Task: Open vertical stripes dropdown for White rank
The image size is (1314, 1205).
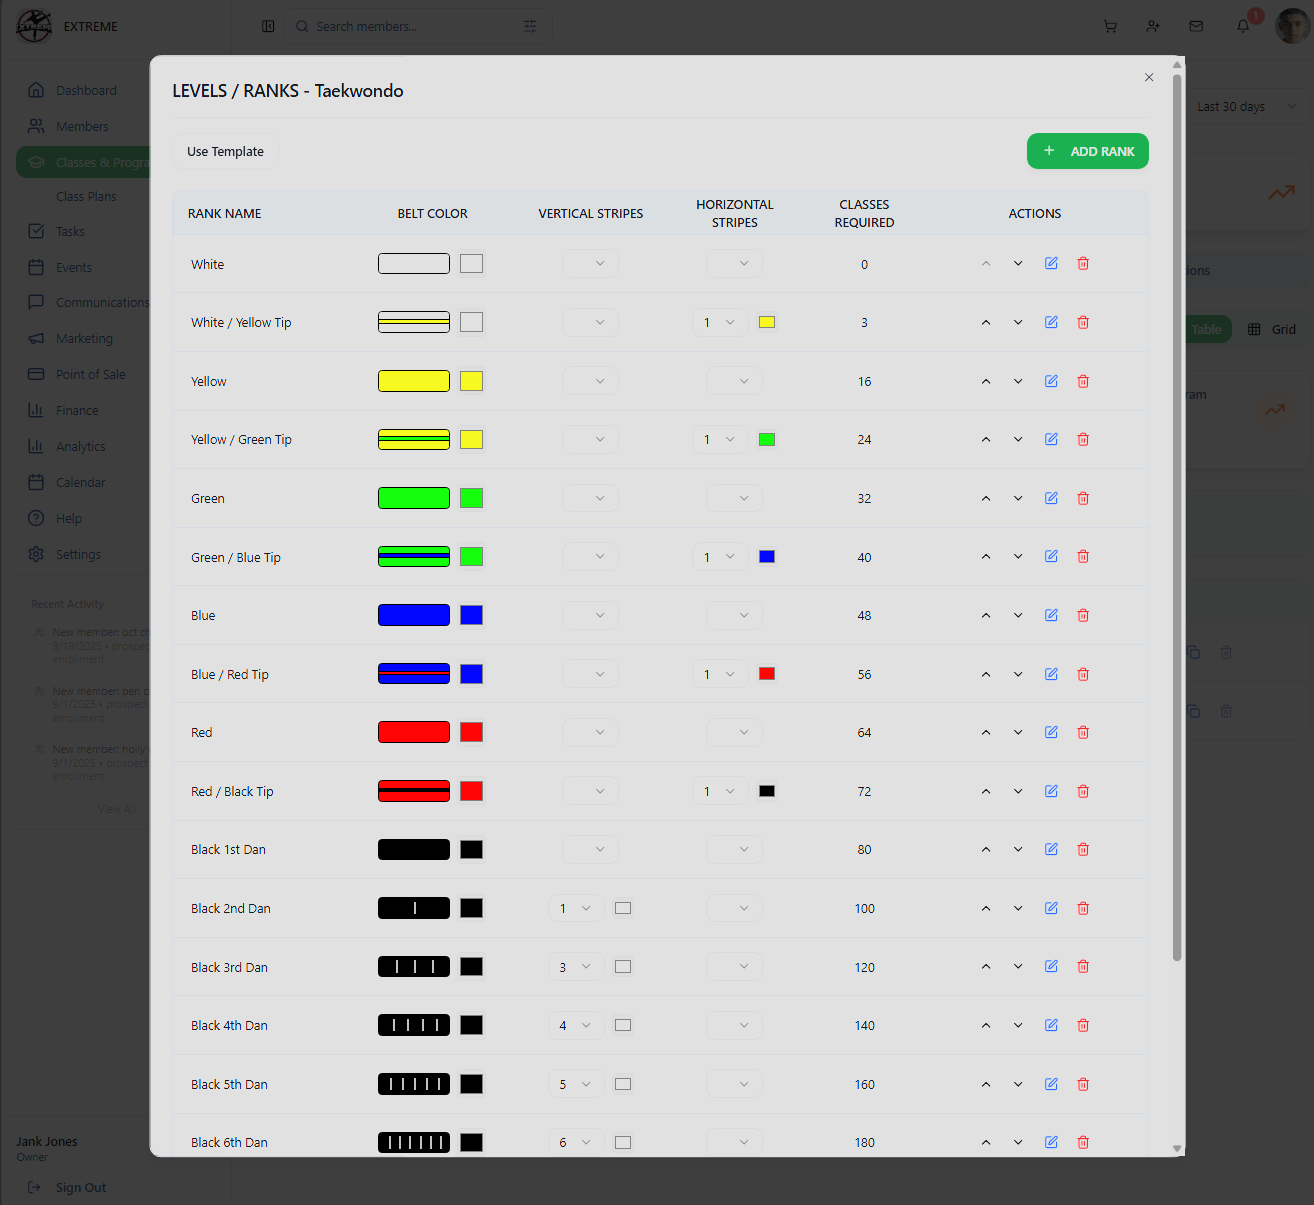Action: pyautogui.click(x=590, y=263)
